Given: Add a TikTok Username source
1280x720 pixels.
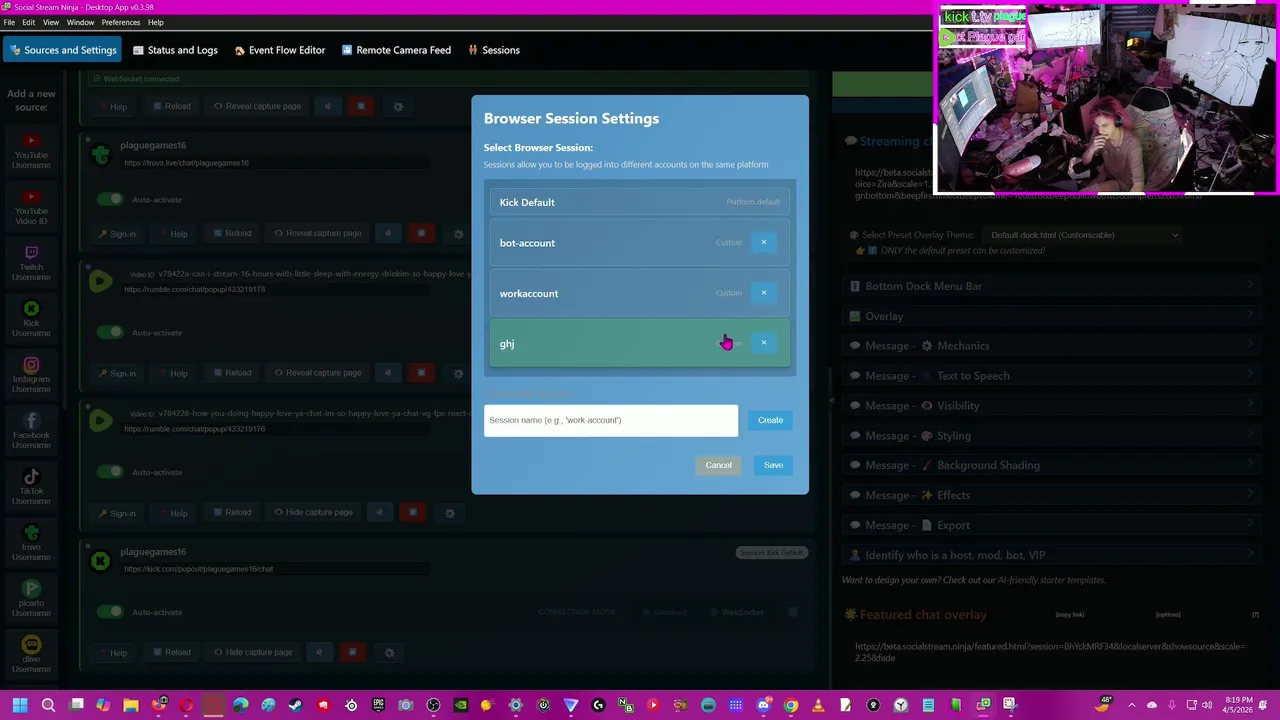Looking at the screenshot, I should (x=31, y=488).
